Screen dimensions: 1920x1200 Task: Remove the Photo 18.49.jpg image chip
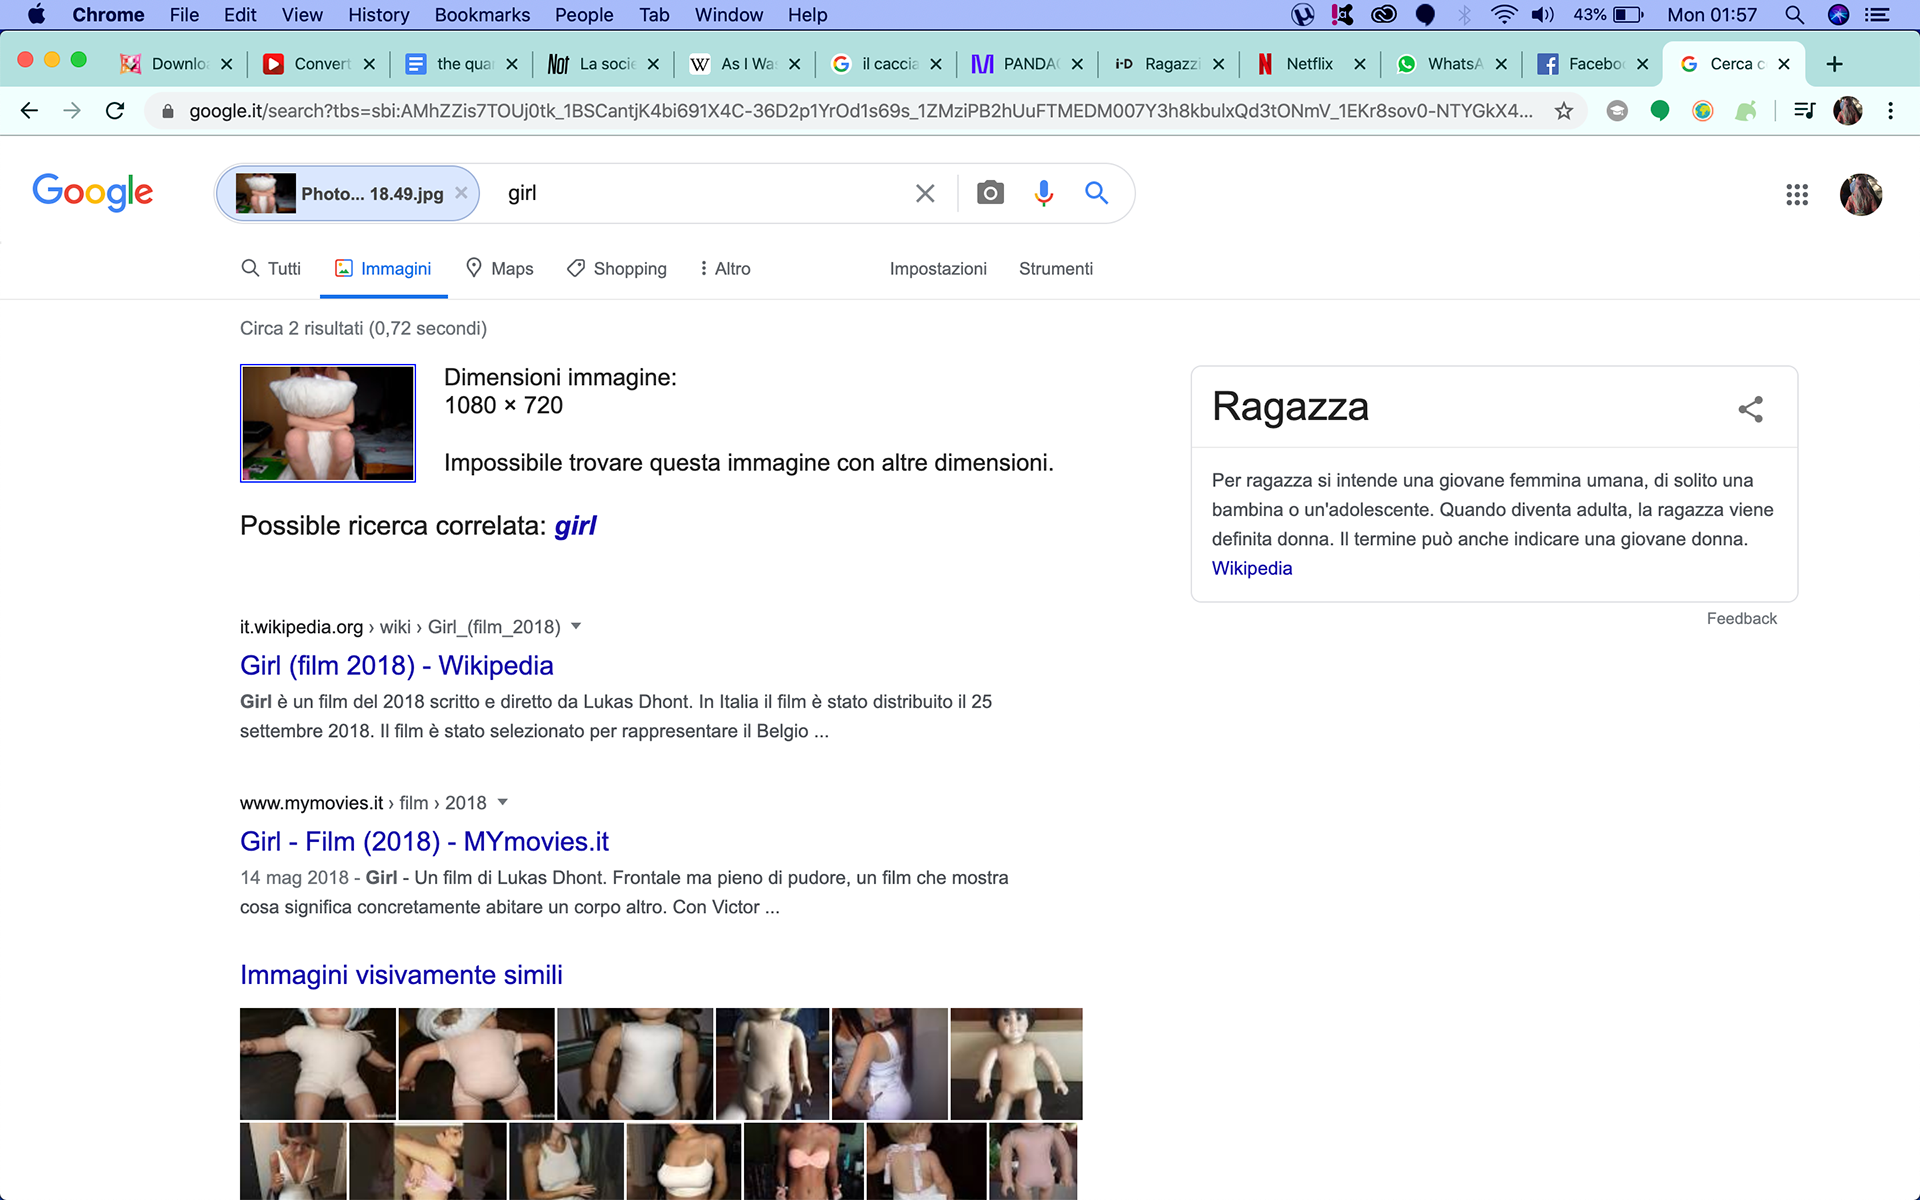(461, 193)
